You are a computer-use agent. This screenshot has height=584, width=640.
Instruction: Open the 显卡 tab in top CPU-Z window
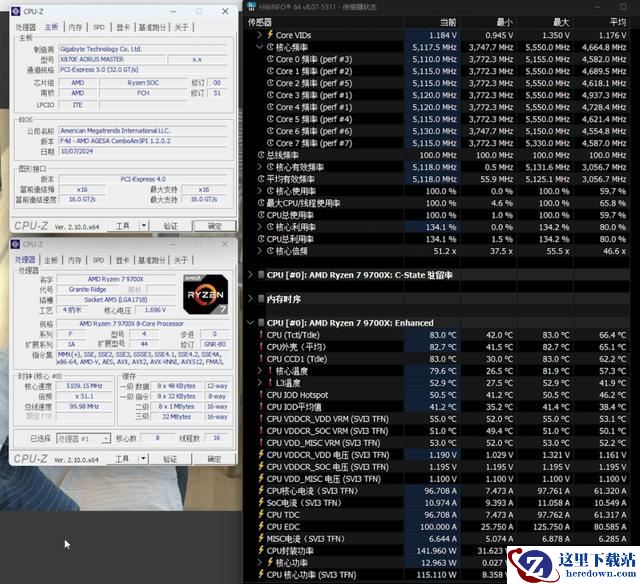[x=123, y=27]
